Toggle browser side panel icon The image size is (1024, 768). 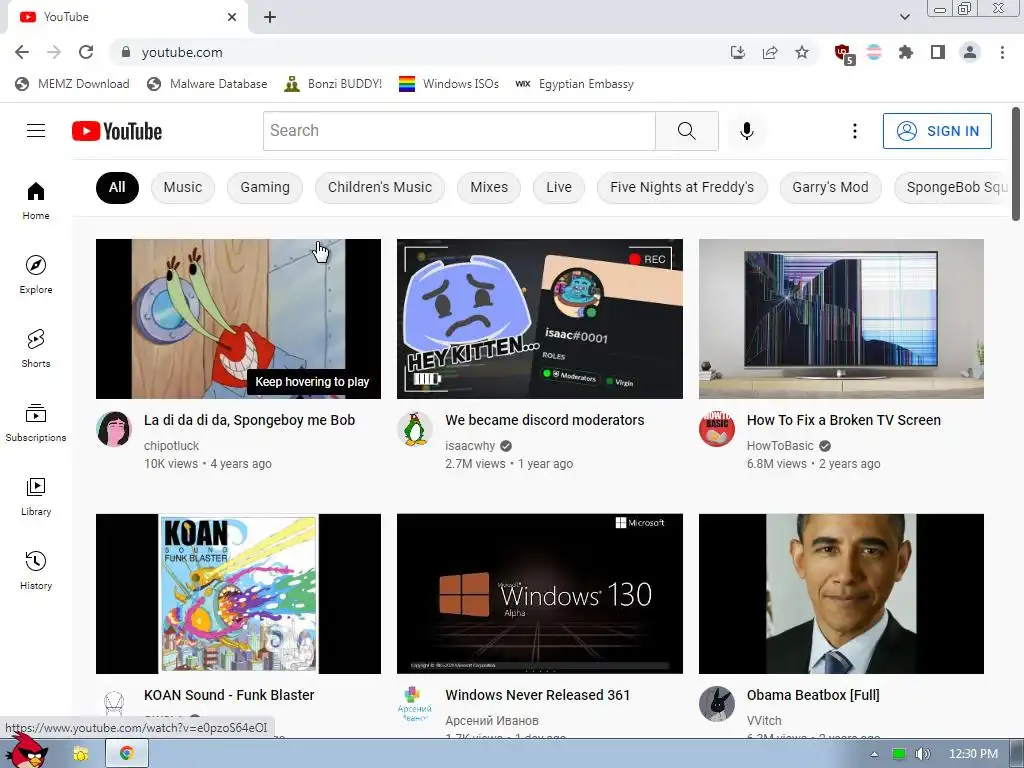938,52
